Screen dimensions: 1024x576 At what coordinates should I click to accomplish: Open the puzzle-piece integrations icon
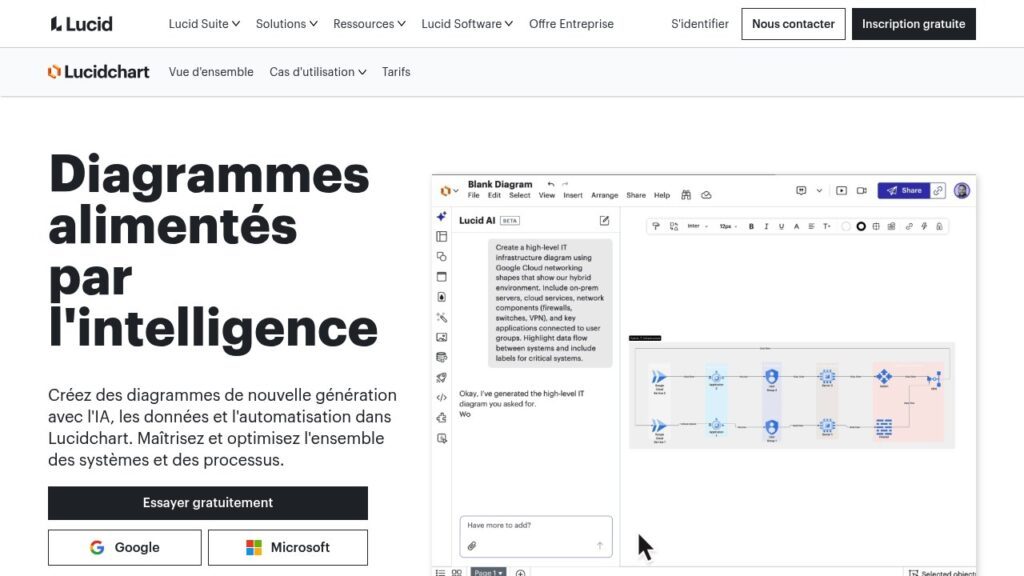click(x=441, y=418)
